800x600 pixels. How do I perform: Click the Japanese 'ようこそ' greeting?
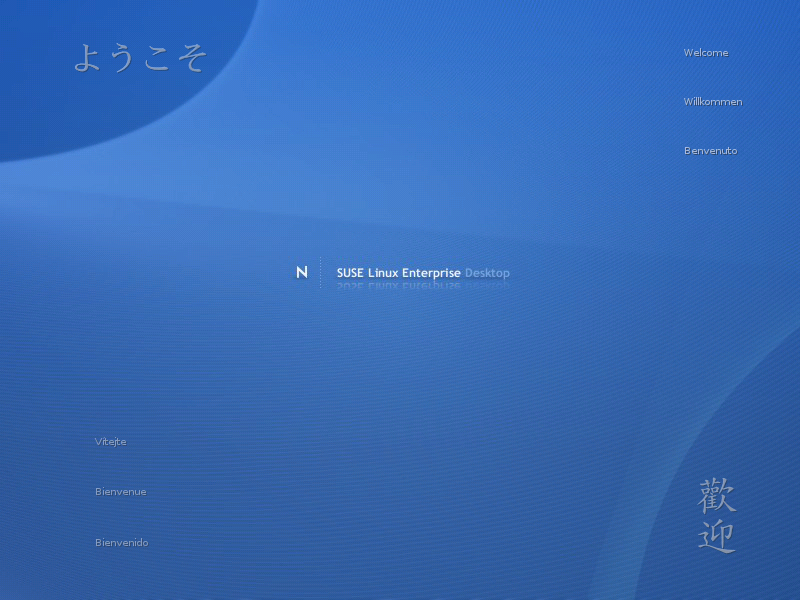(140, 58)
